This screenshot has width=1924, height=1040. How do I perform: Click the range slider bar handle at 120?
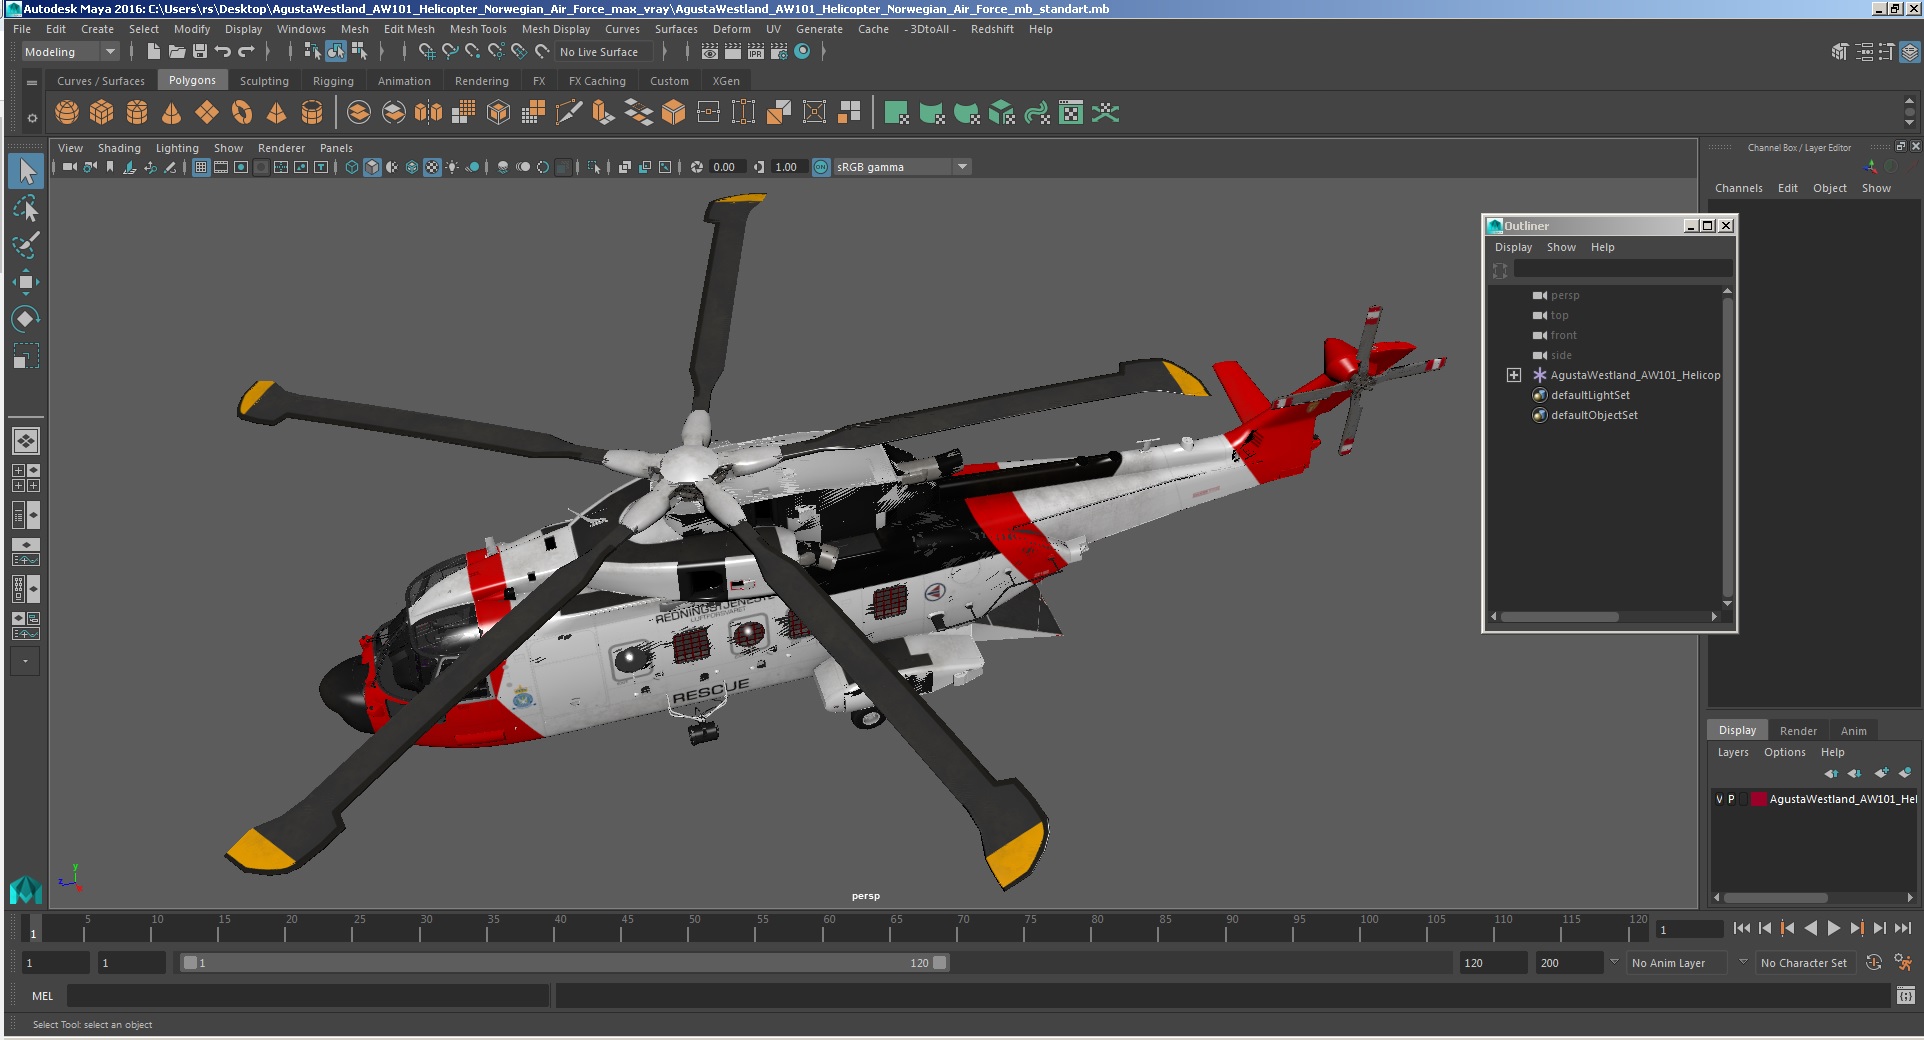(x=940, y=963)
